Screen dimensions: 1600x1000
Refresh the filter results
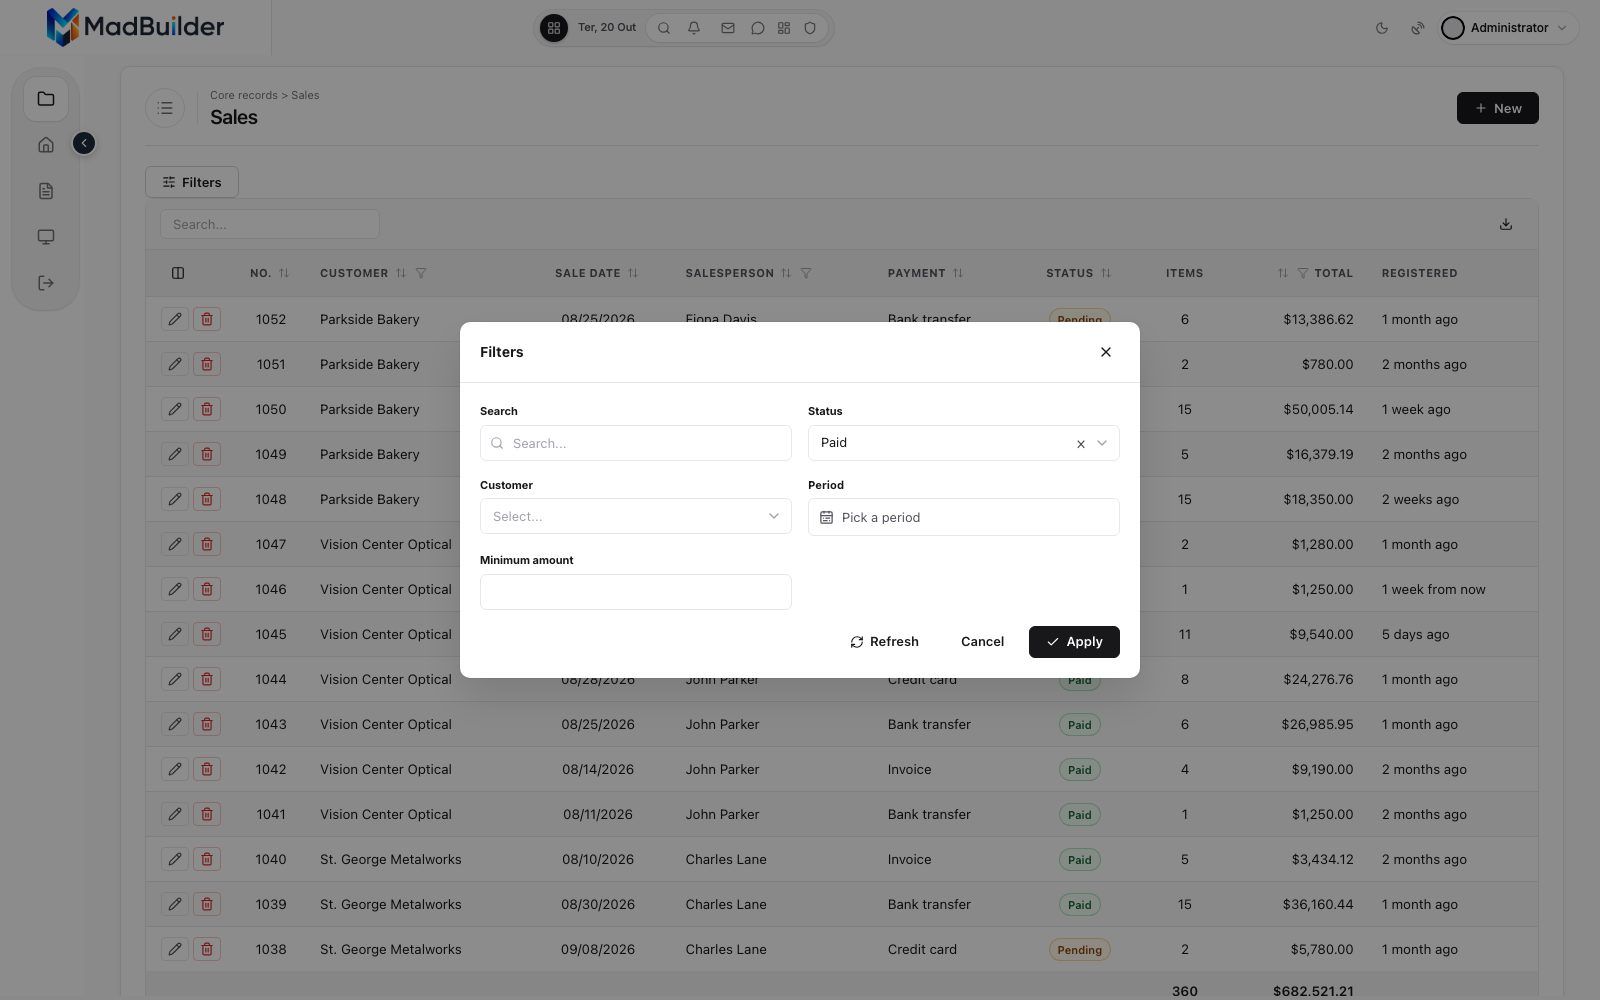point(884,642)
